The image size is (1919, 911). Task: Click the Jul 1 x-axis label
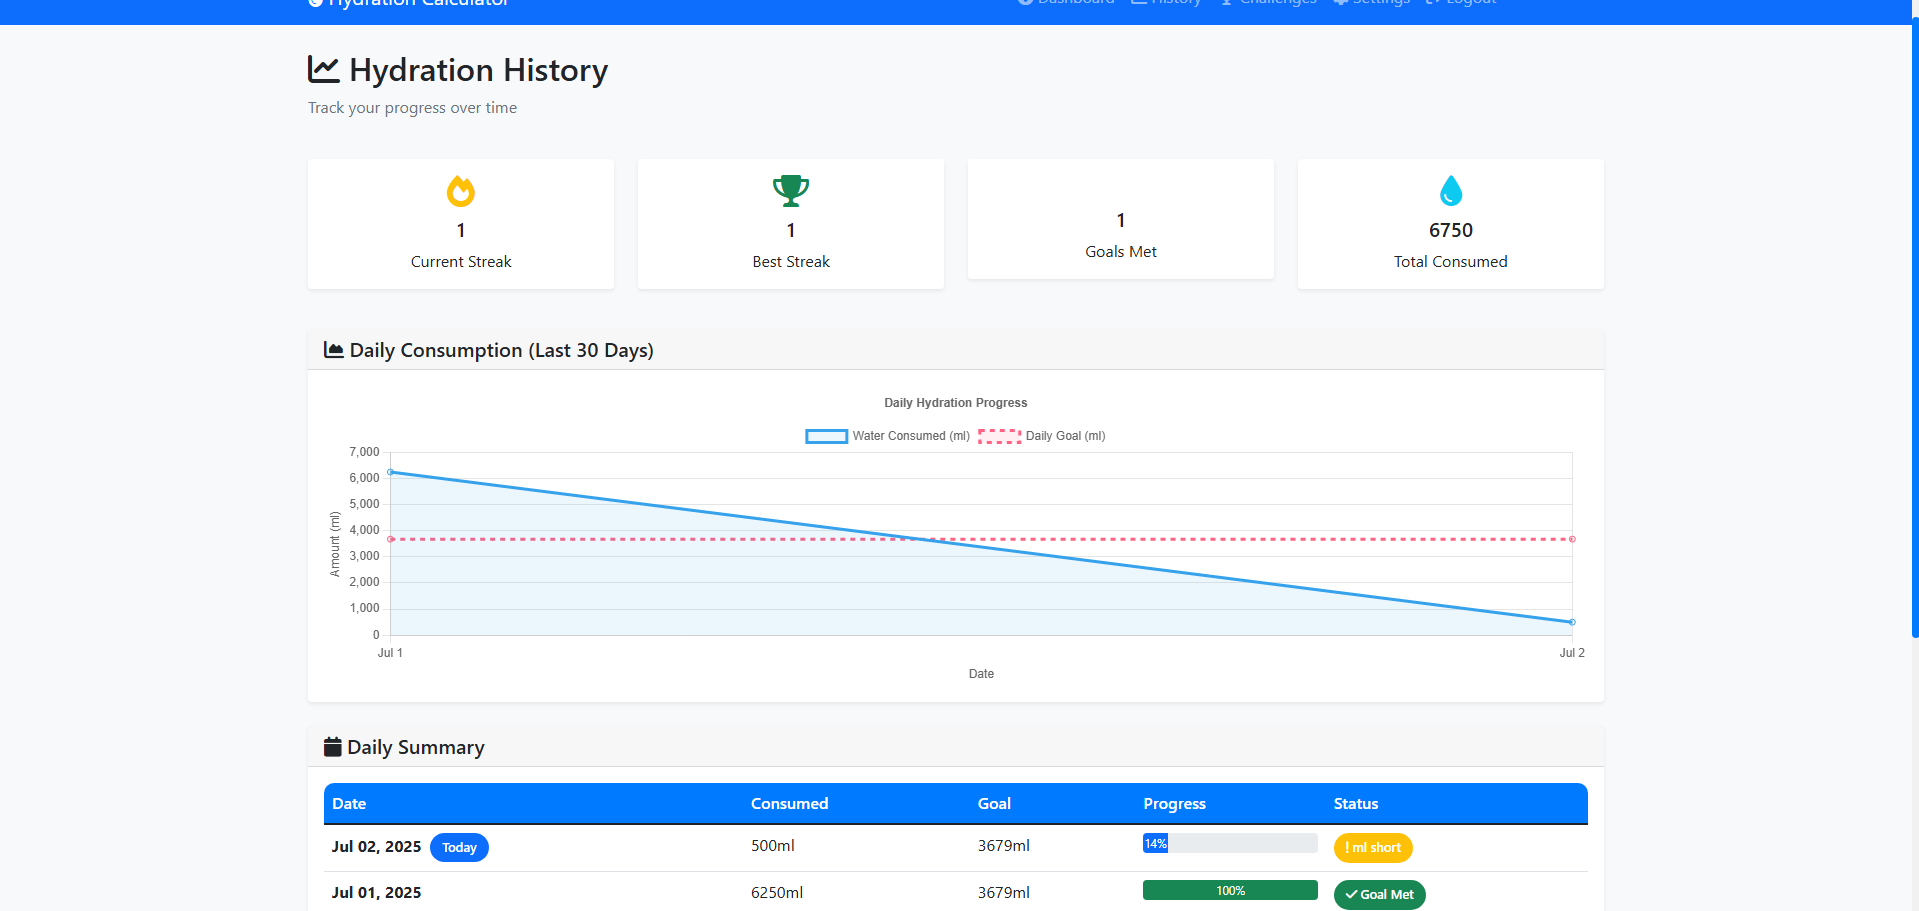point(390,653)
